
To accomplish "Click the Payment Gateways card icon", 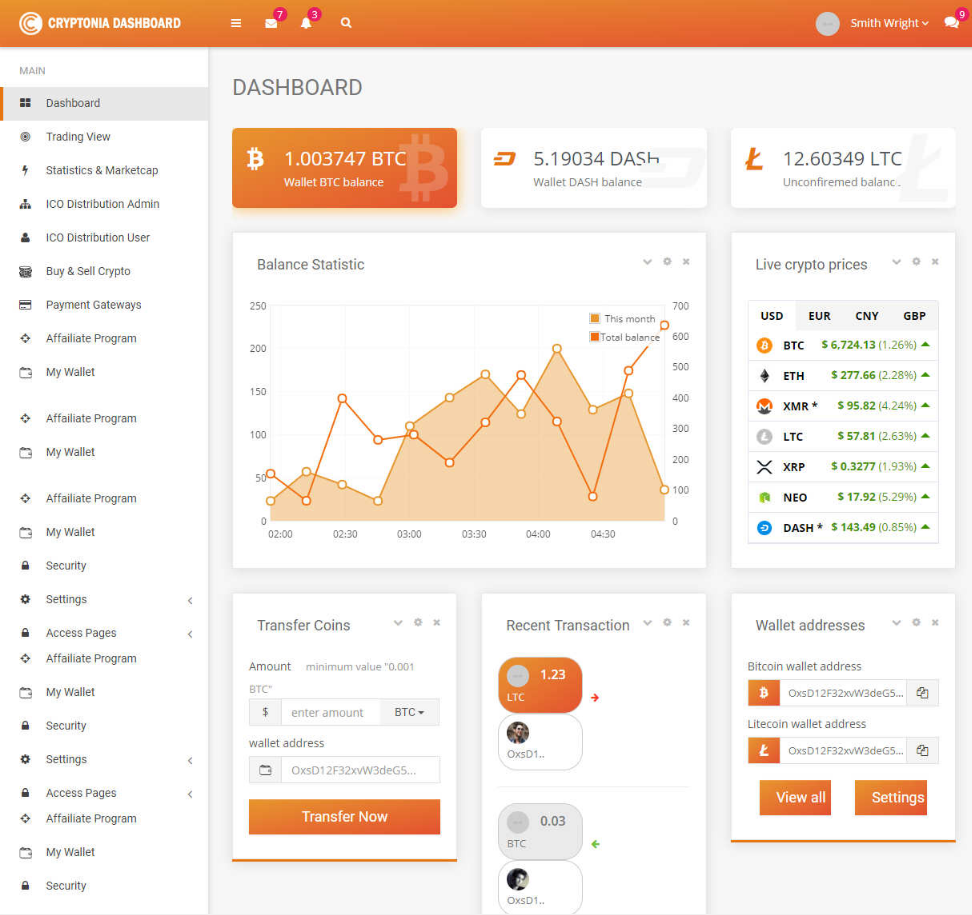I will click(25, 304).
